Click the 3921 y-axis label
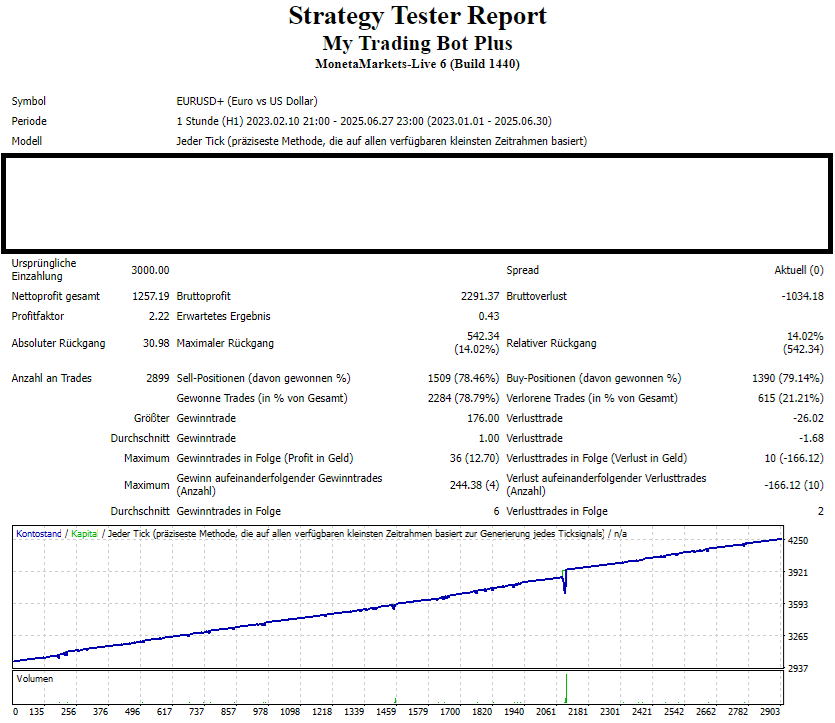The height and width of the screenshot is (723, 835). (798, 573)
